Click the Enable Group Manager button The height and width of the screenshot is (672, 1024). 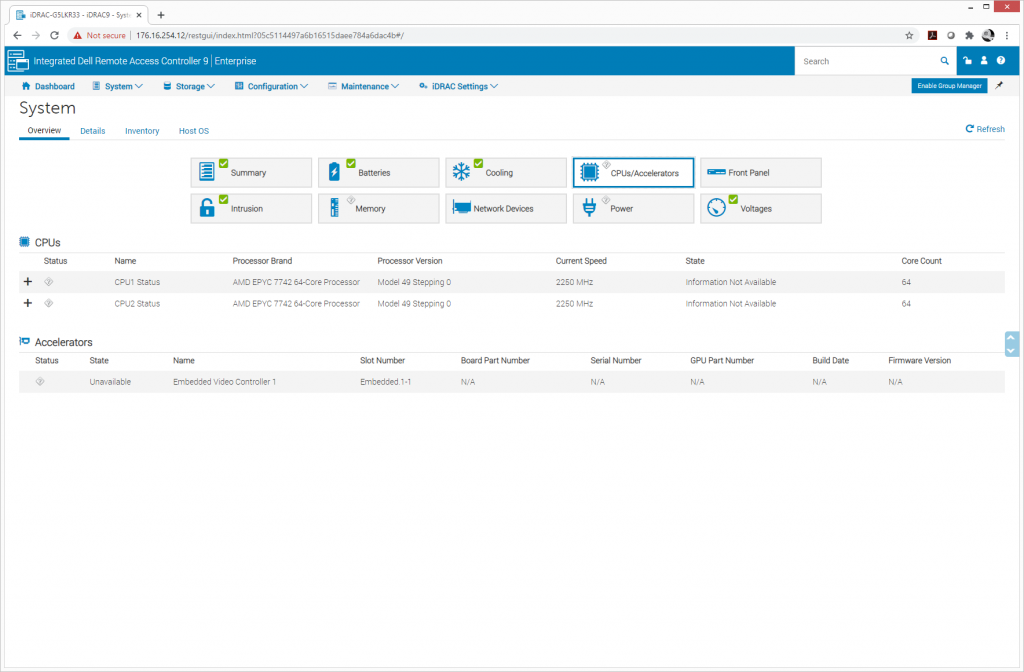pos(949,86)
